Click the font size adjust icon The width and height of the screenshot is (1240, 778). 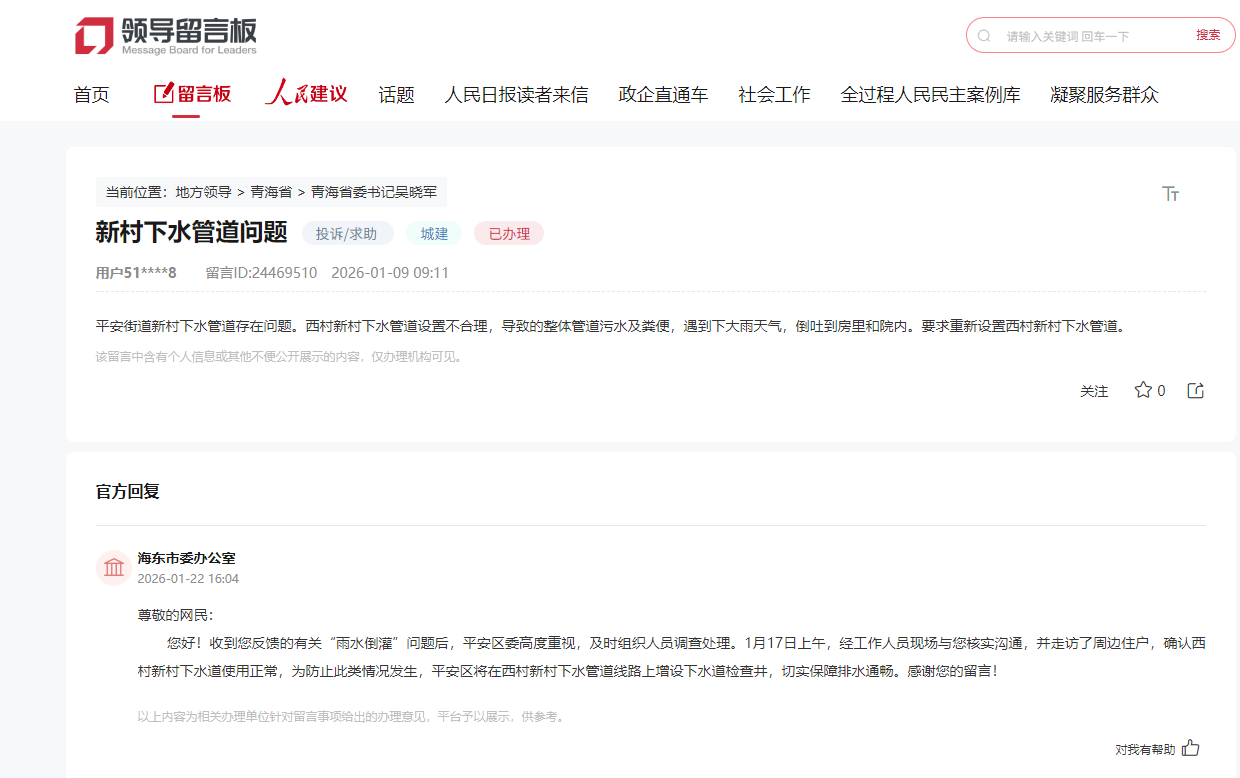tap(1171, 194)
